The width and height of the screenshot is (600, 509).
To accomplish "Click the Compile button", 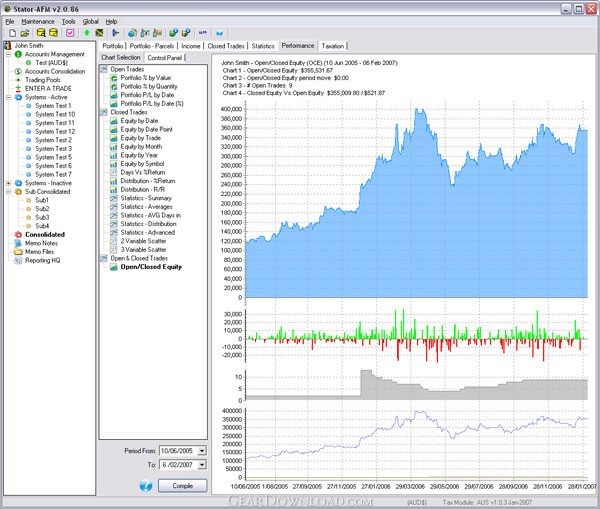I will pos(183,486).
